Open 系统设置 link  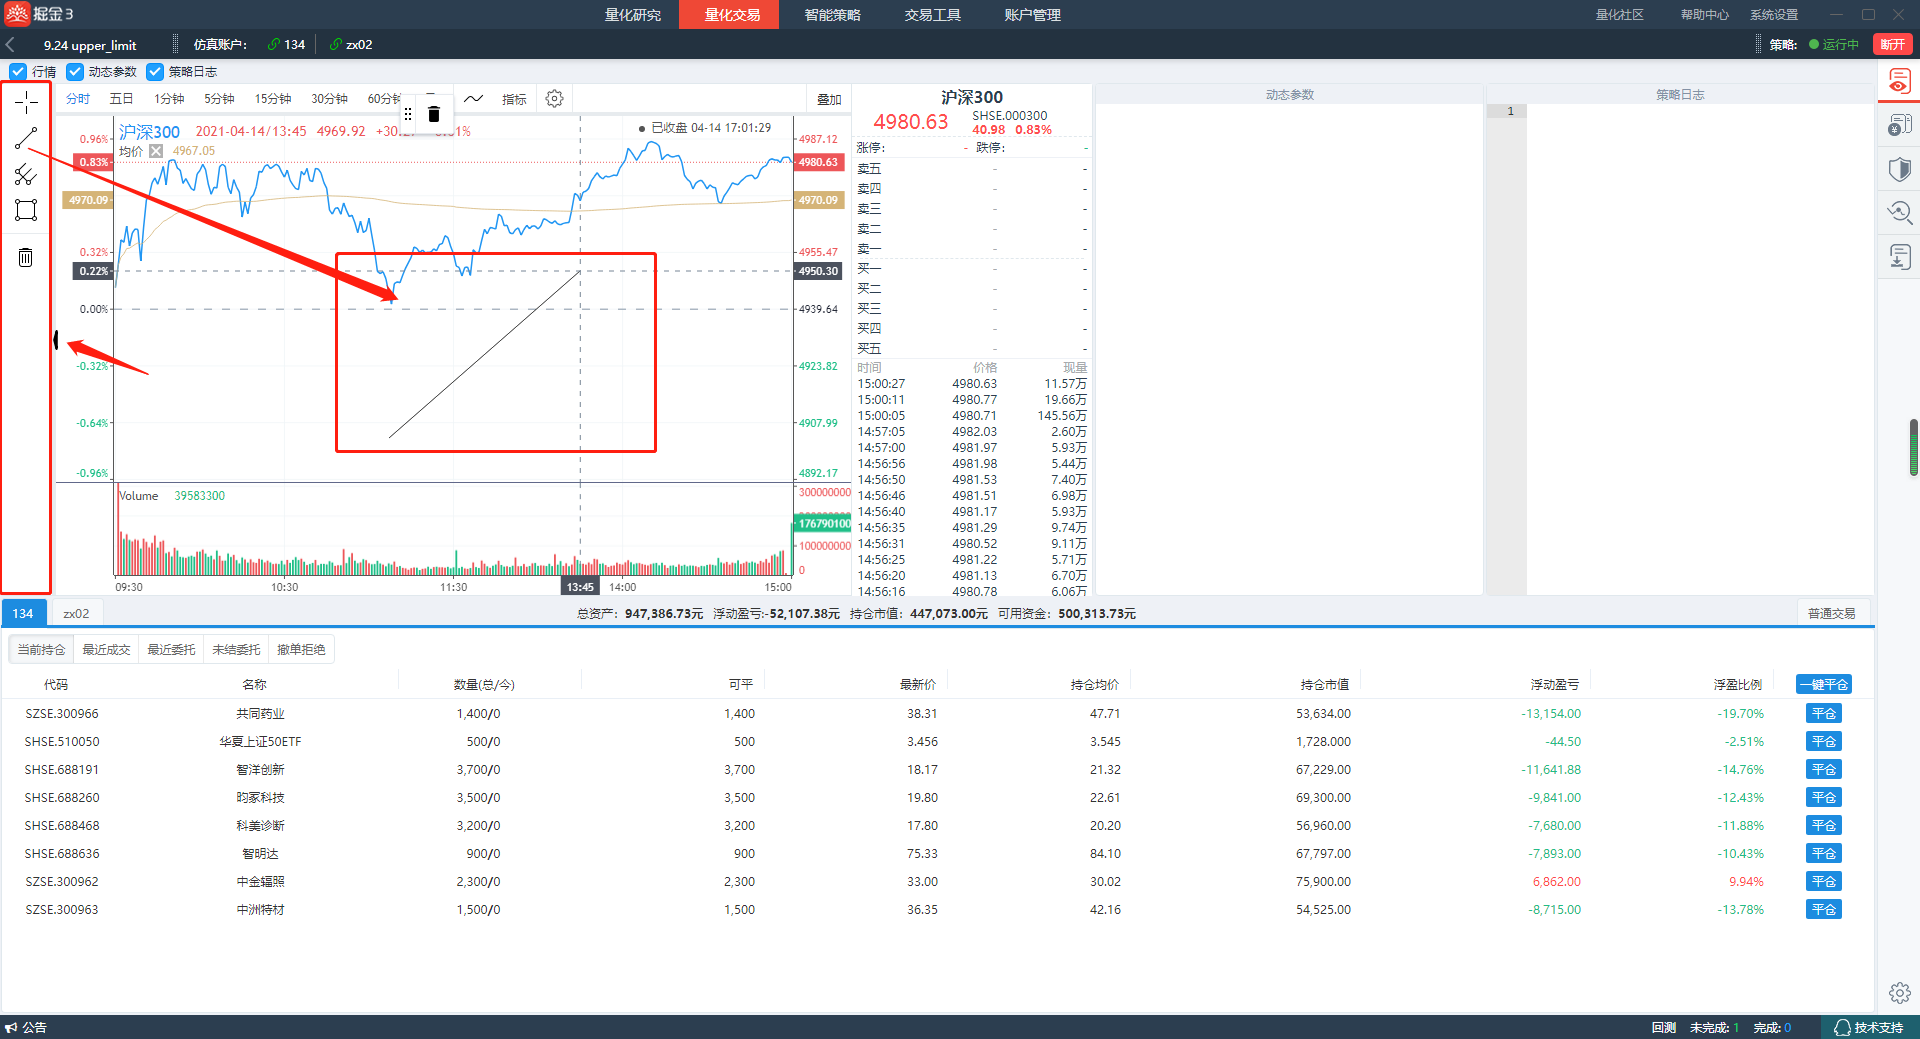(1774, 15)
